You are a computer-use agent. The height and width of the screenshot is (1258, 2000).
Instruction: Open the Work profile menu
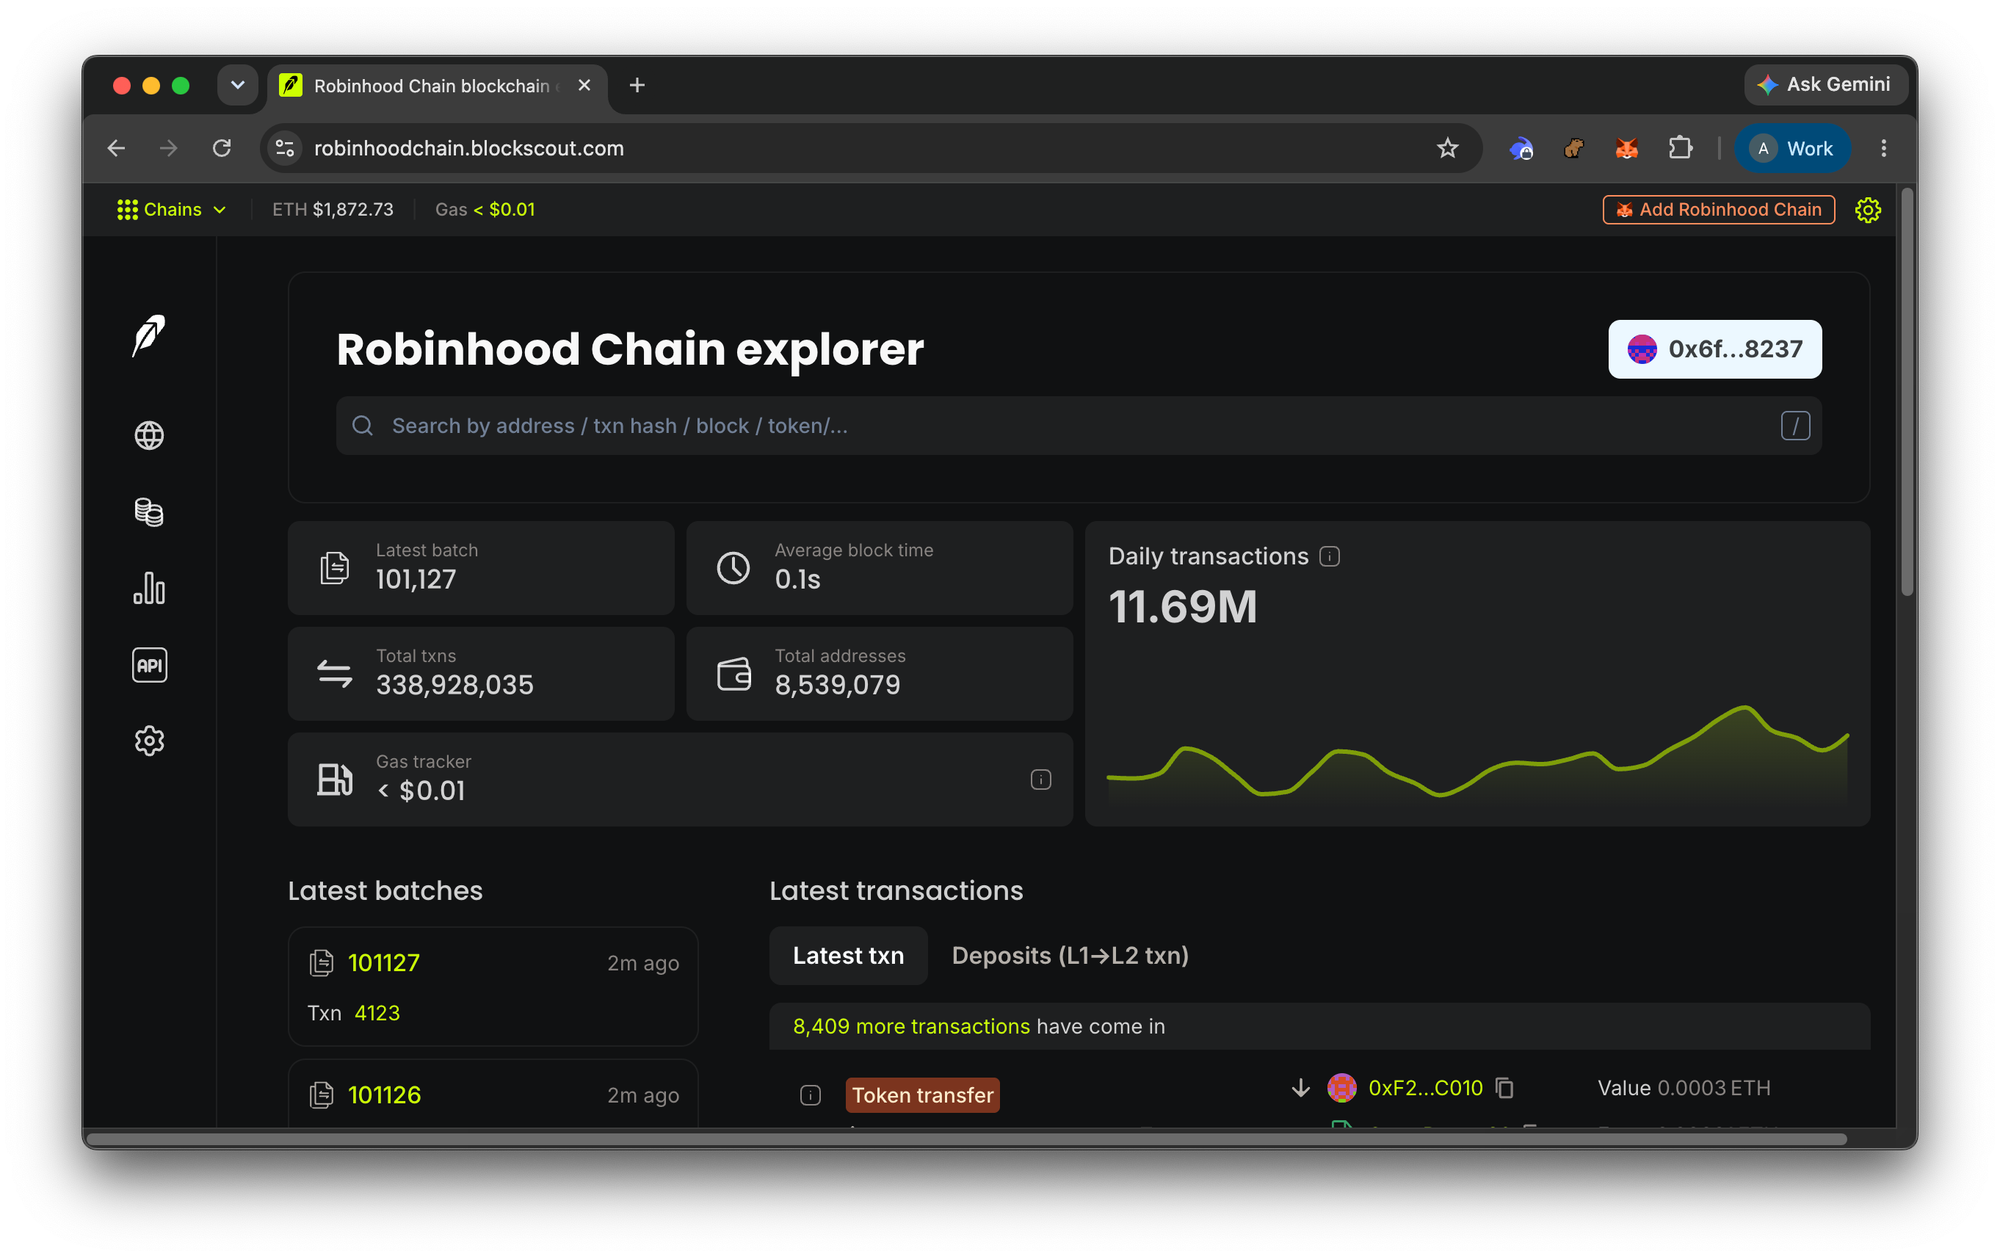pyautogui.click(x=1793, y=149)
